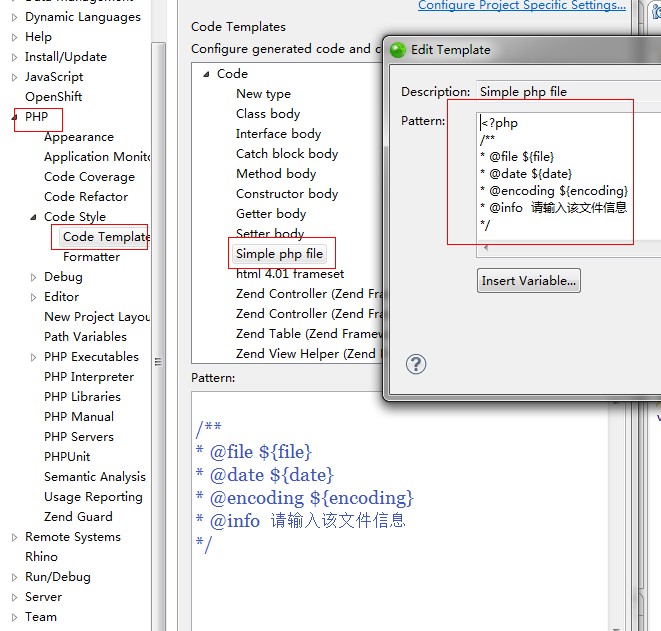Image resolution: width=661 pixels, height=631 pixels.
Task: Open PHP Servers preferences
Action: (x=79, y=437)
